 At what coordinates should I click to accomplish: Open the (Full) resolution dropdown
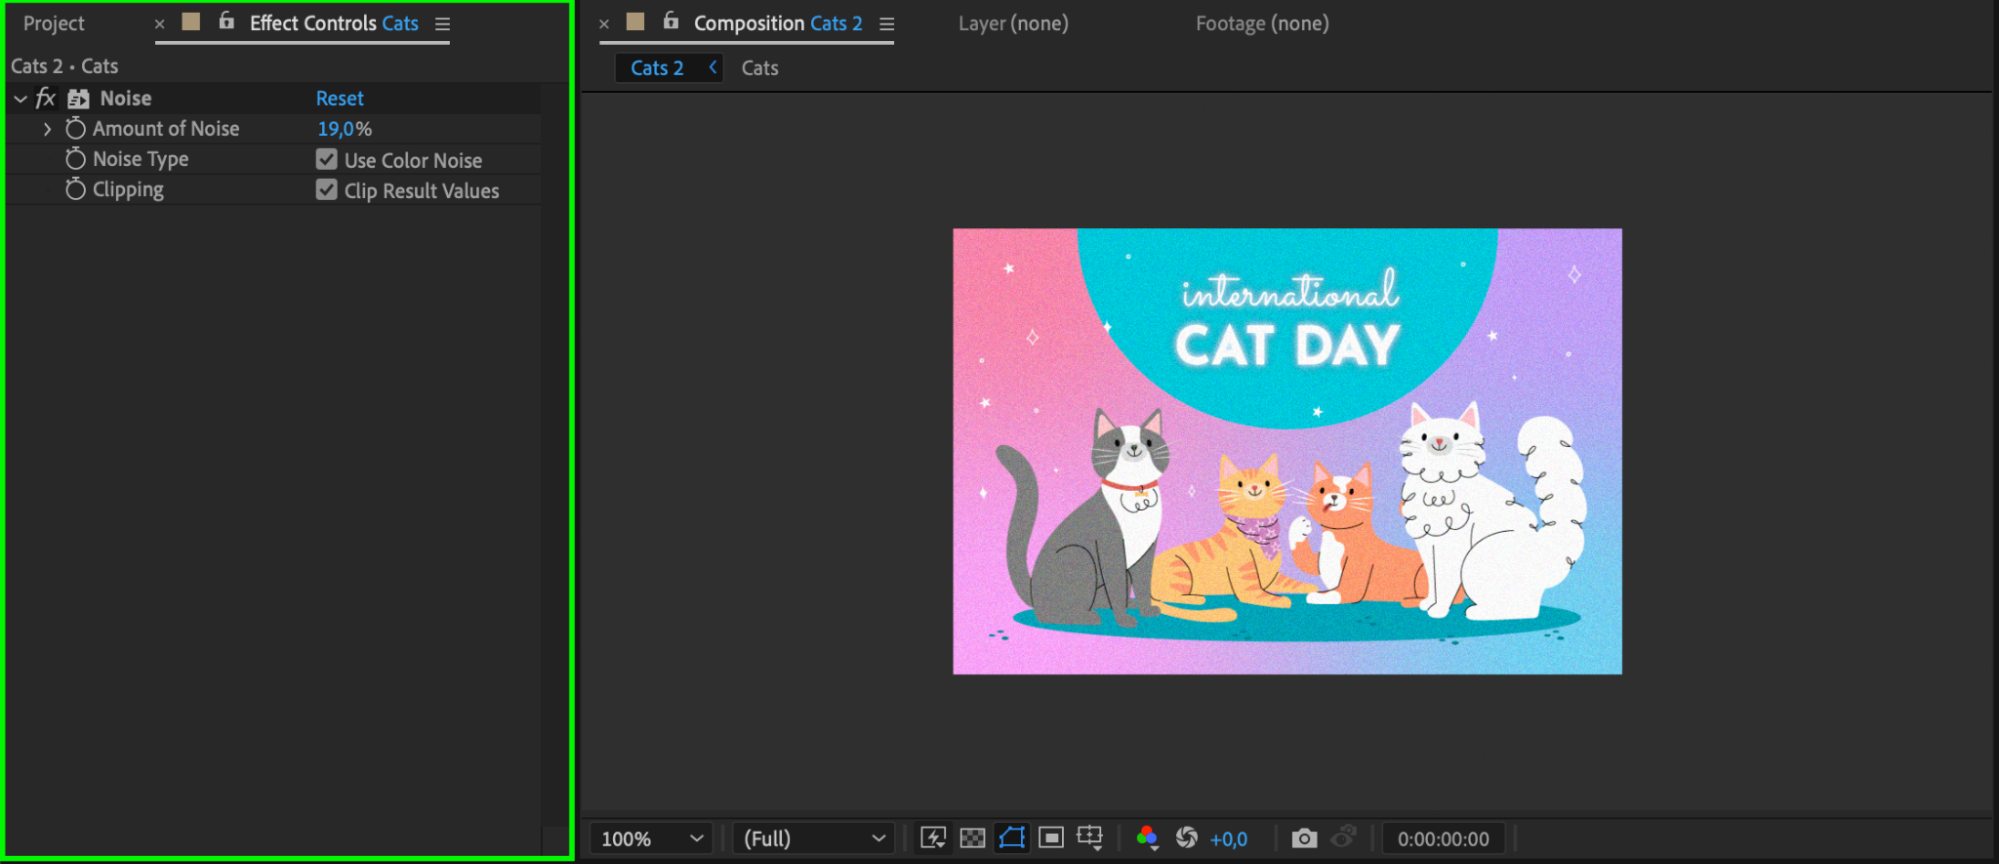[x=813, y=839]
